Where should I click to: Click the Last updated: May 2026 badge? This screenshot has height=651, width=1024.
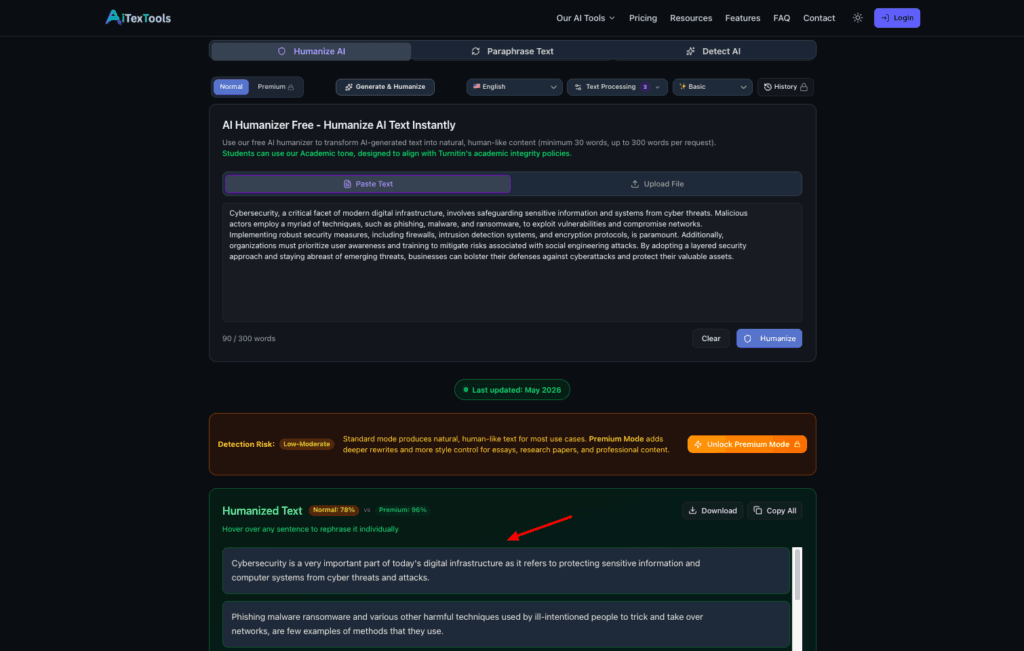click(x=512, y=390)
